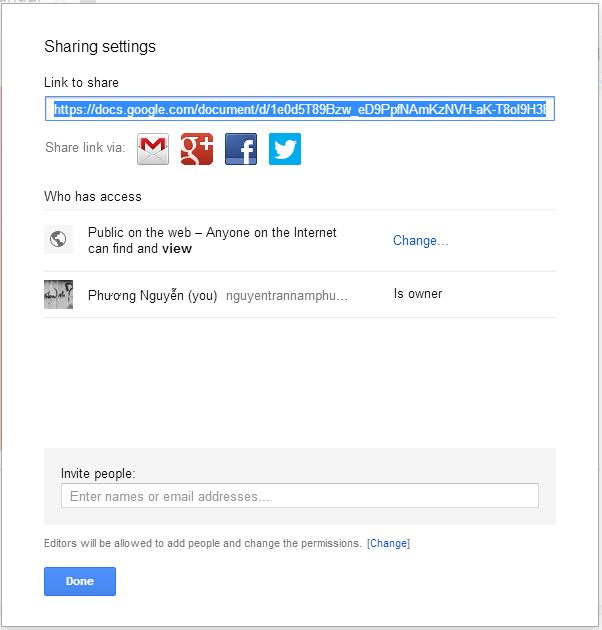Focus the Invite people names or email field
602x630 pixels.
(x=300, y=496)
